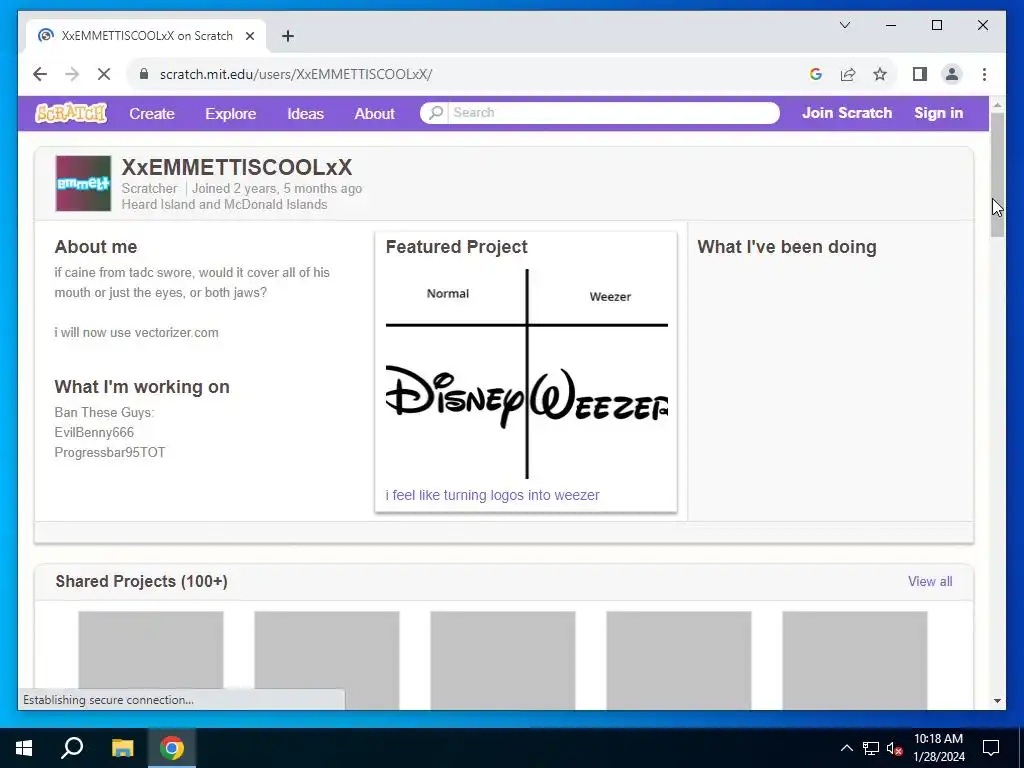Click the Google icon in address bar
The image size is (1024, 768).
tap(816, 74)
